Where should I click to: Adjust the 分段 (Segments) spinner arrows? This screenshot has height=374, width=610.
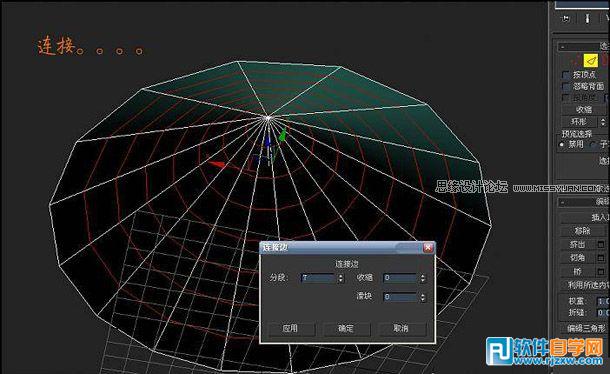click(341, 278)
